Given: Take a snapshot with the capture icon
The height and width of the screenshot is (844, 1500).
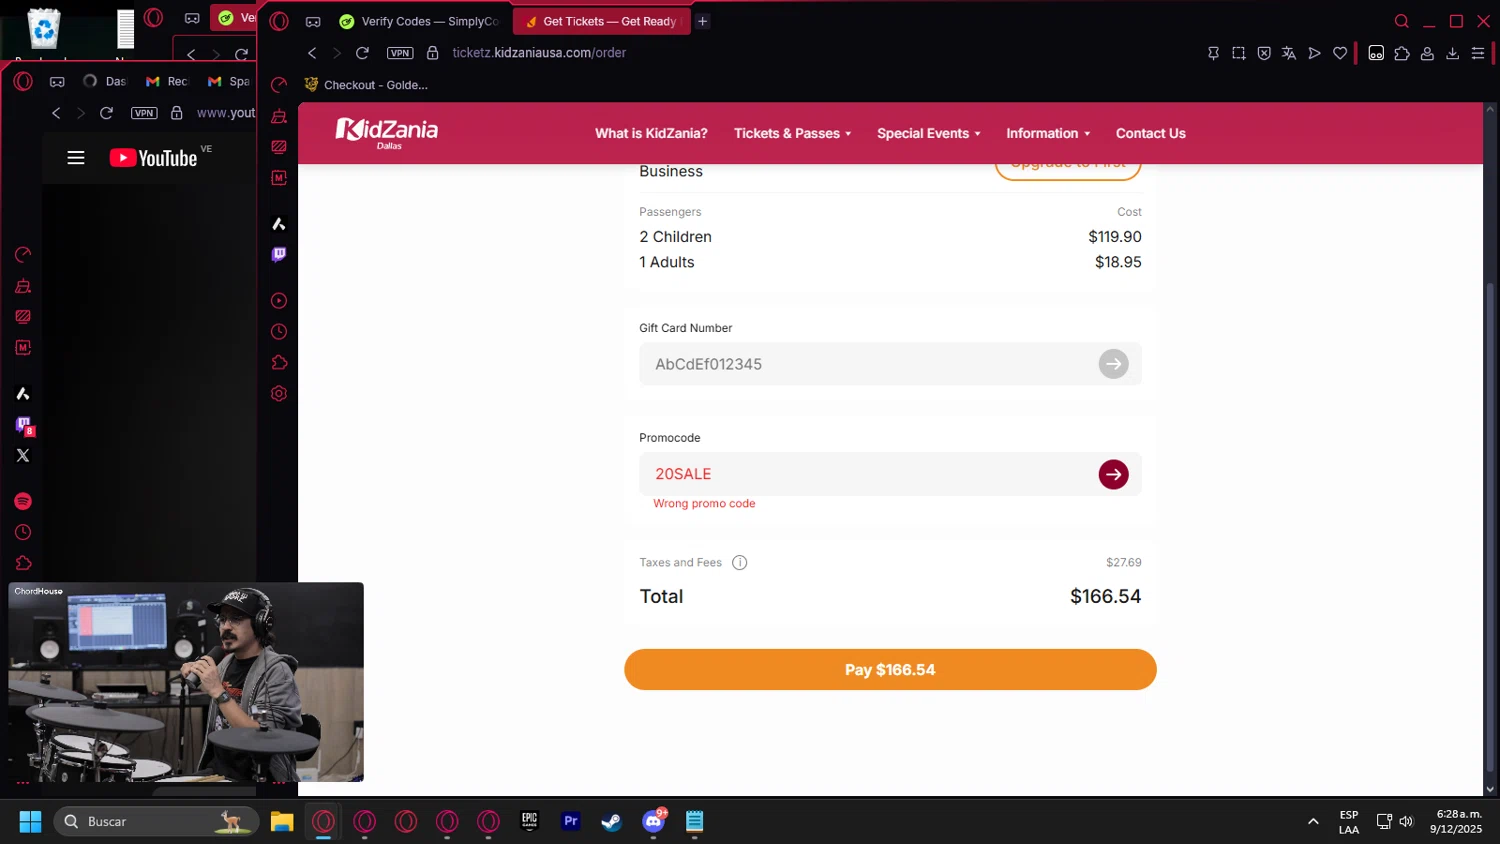Looking at the screenshot, I should tap(1238, 53).
